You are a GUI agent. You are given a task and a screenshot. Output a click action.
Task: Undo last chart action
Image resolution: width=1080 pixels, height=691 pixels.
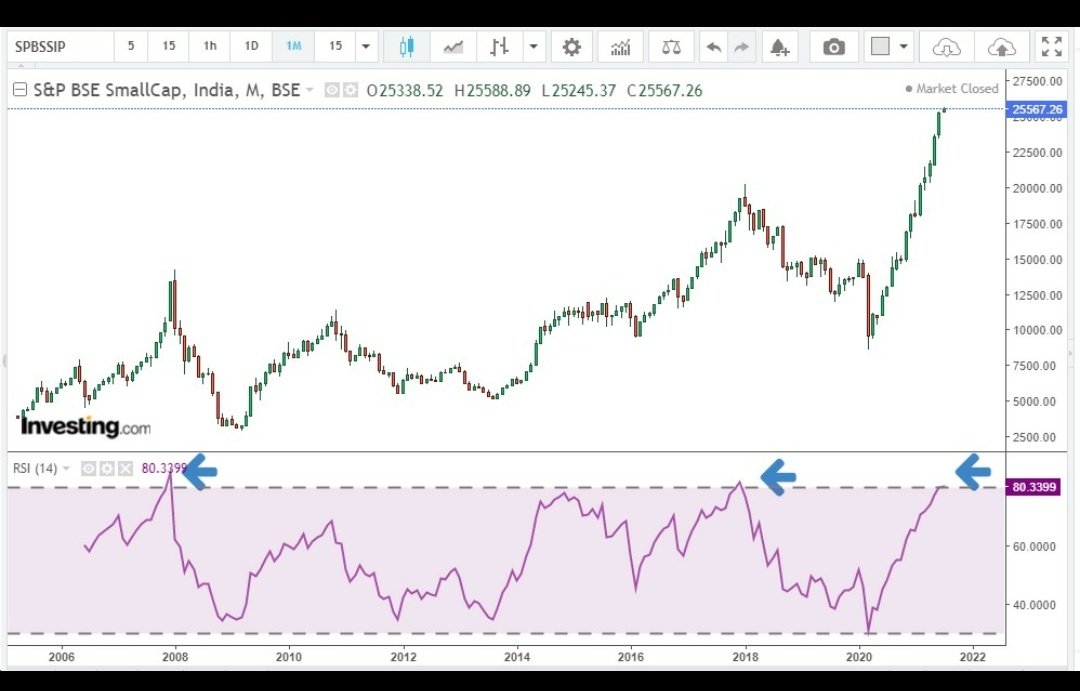[714, 47]
